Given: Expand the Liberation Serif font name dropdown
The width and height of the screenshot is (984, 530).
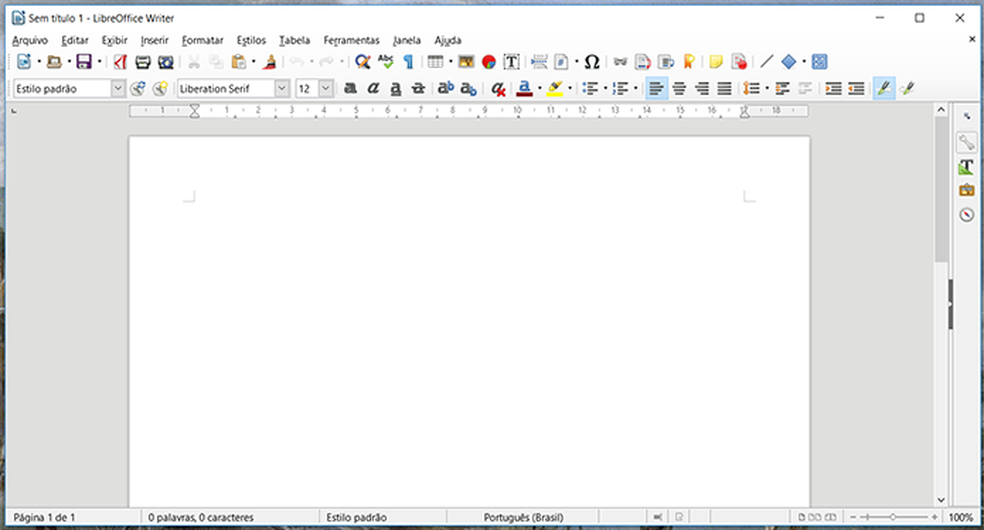Looking at the screenshot, I should pyautogui.click(x=282, y=88).
